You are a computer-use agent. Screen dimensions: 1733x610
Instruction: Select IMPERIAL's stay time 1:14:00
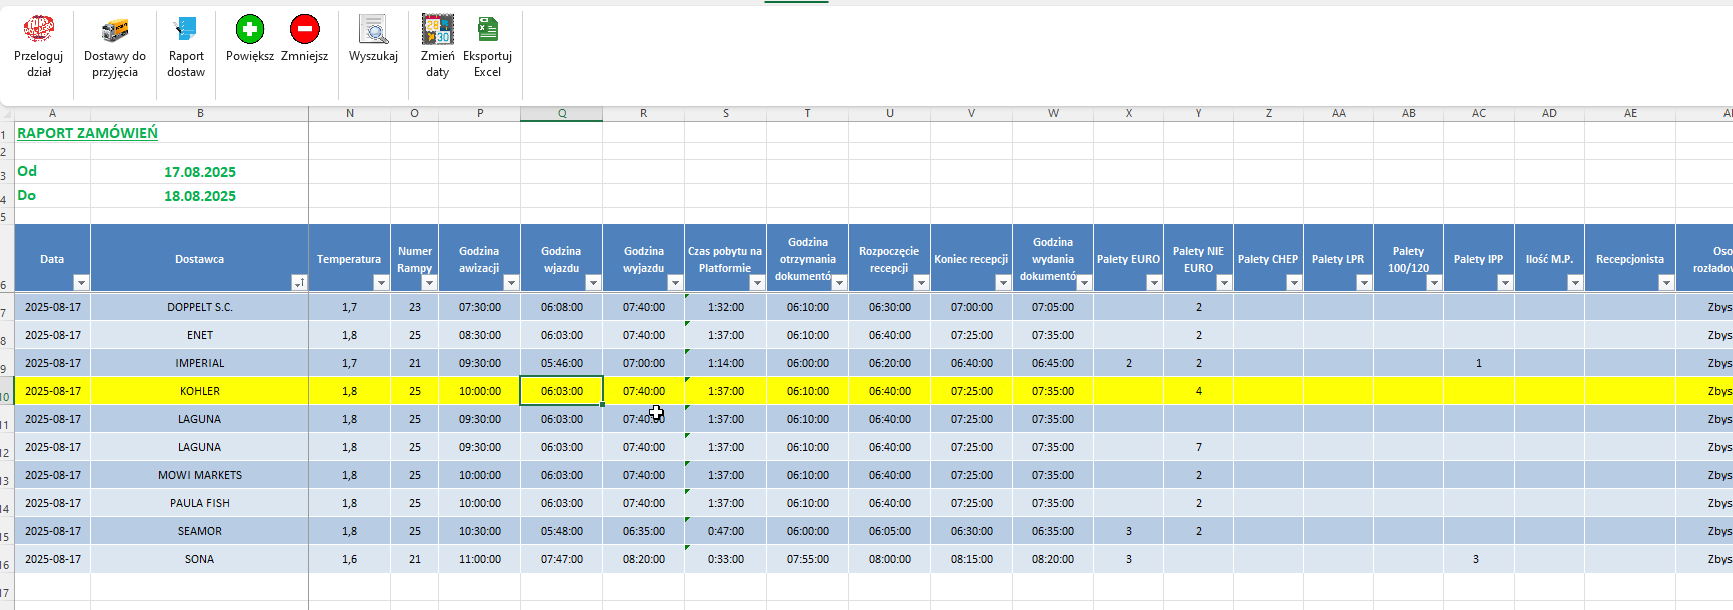click(x=726, y=363)
